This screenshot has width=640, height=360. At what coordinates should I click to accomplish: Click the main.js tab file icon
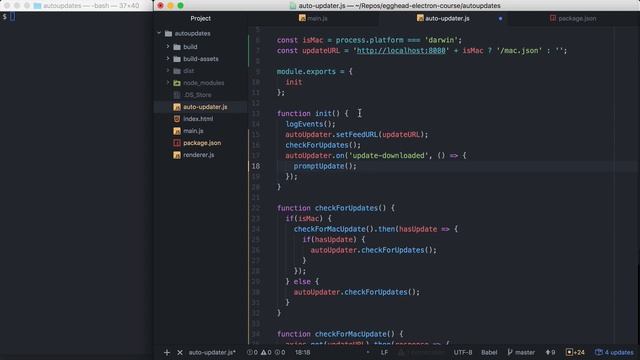302,18
